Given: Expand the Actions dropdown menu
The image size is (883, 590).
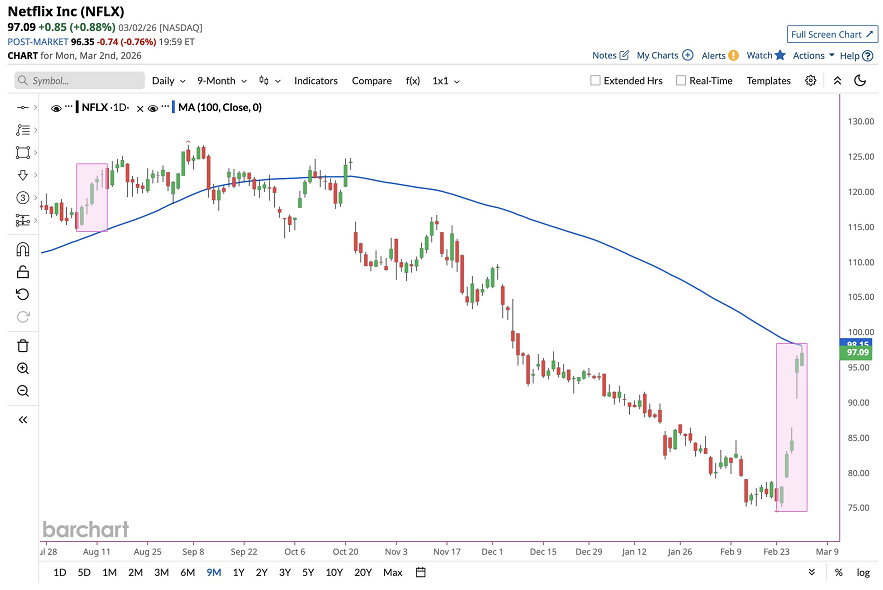Looking at the screenshot, I should 813,55.
